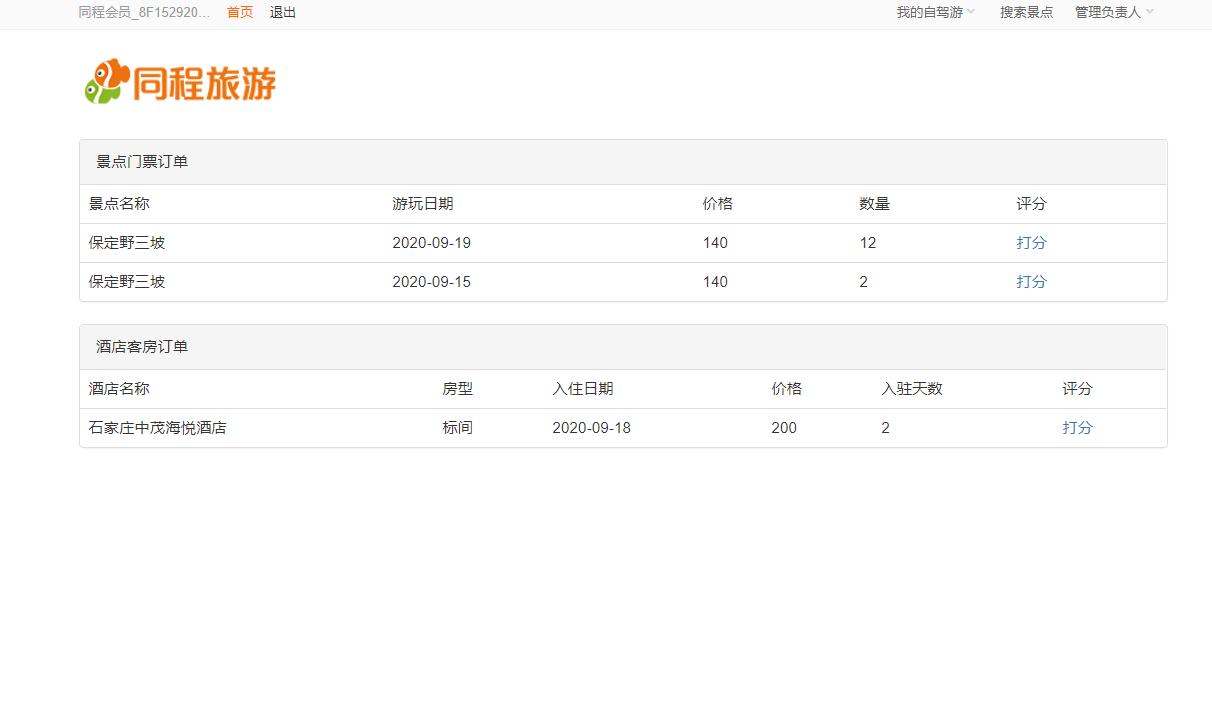Click the 标间 room type cell

(x=457, y=428)
